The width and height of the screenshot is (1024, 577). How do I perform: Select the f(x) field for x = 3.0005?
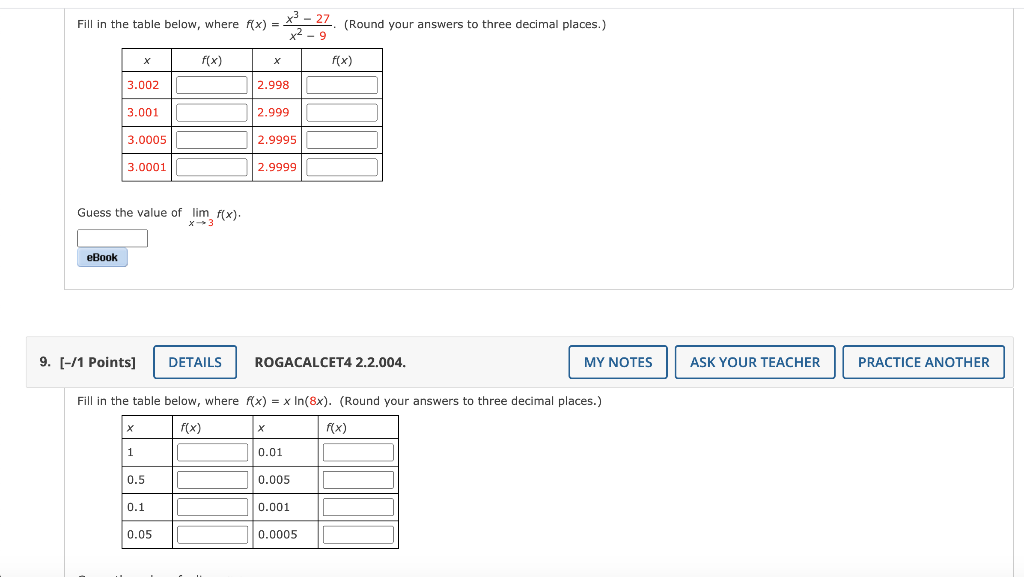pyautogui.click(x=211, y=139)
